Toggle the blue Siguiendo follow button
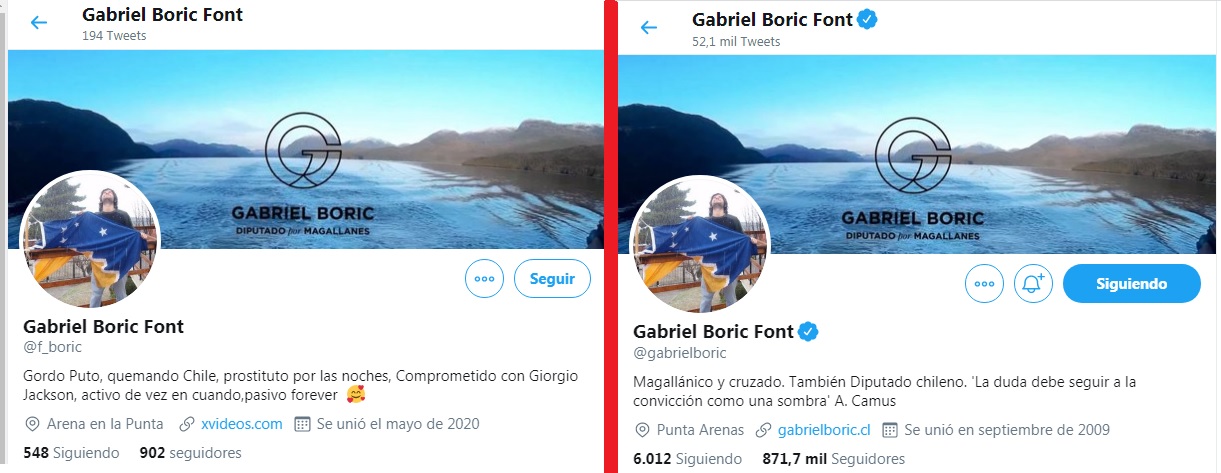The height and width of the screenshot is (473, 1221). pyautogui.click(x=1131, y=284)
